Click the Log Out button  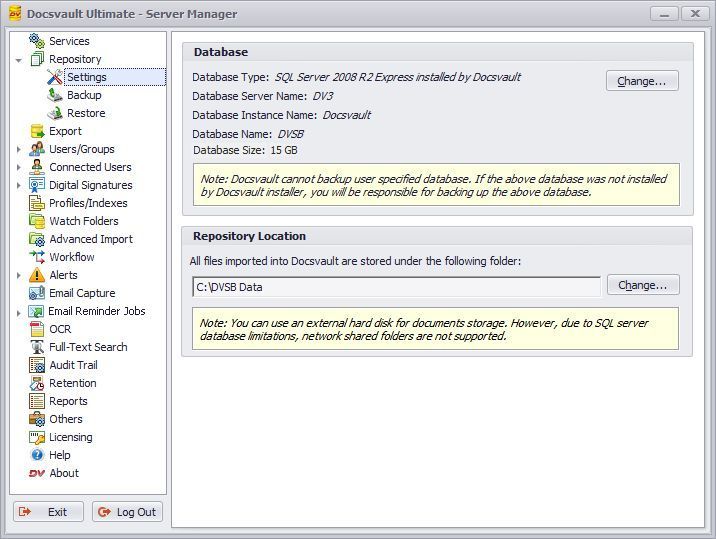coord(127,512)
